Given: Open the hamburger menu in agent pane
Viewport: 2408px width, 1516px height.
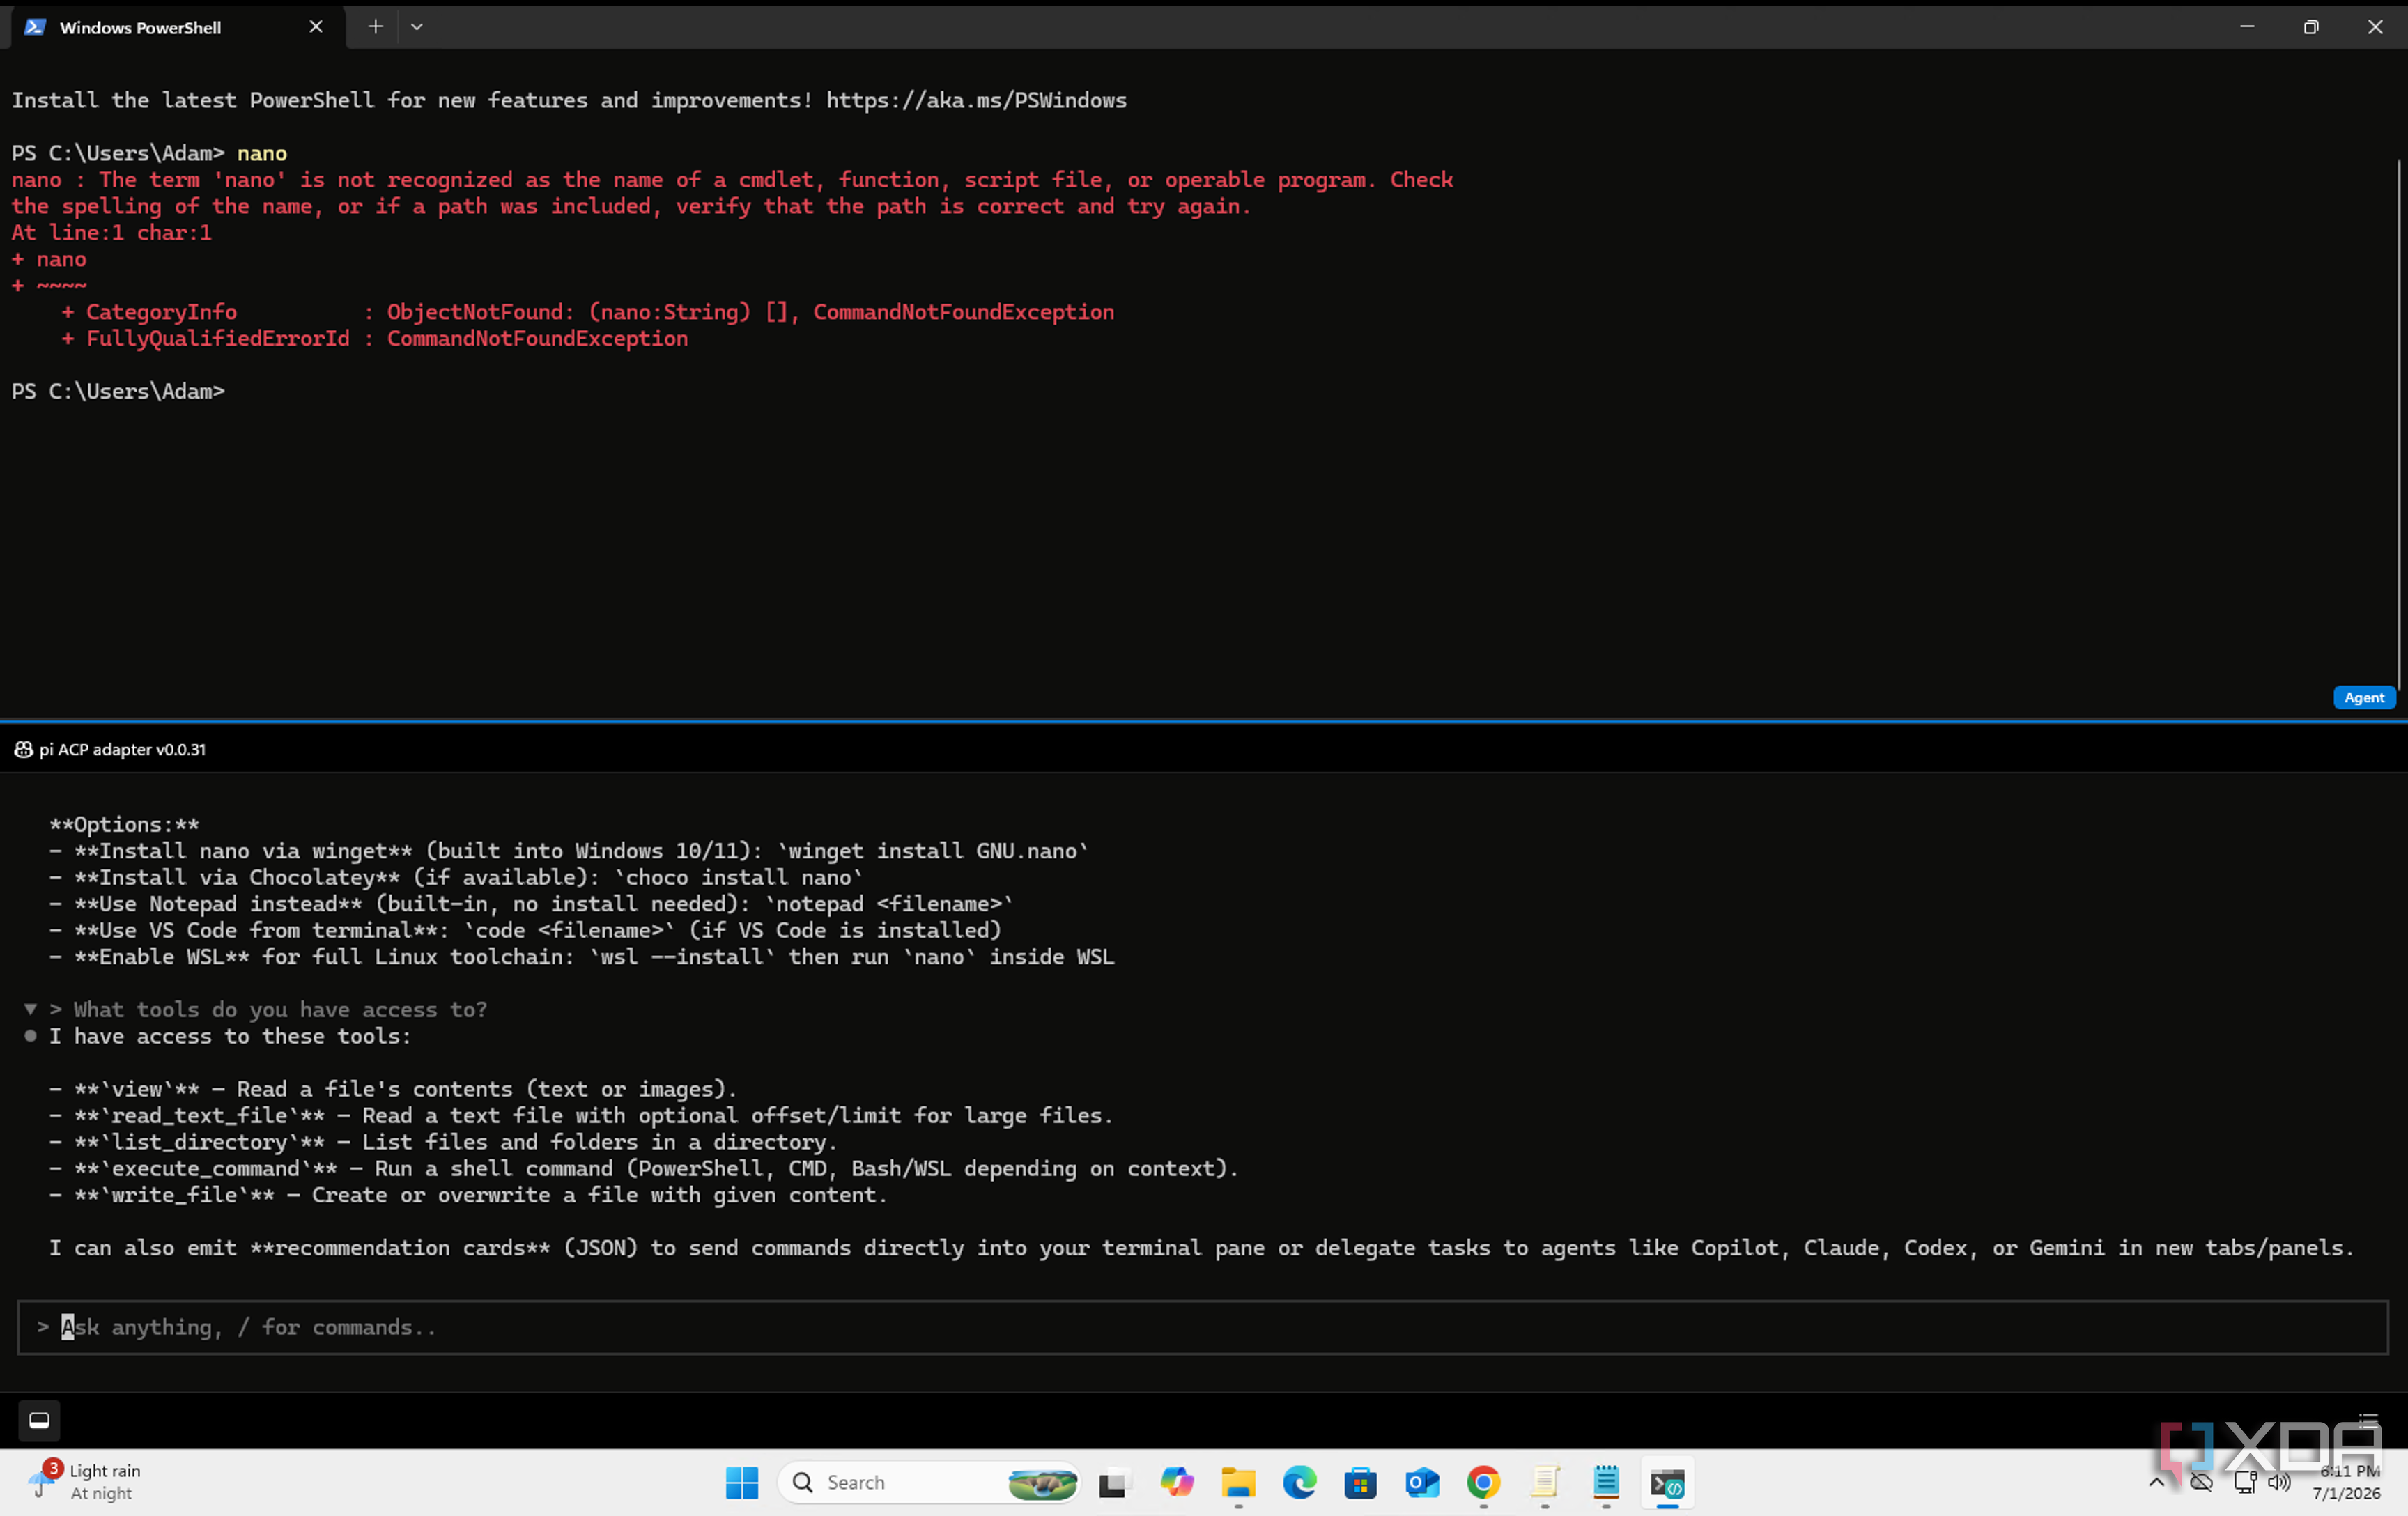Looking at the screenshot, I should pos(2367,1420).
